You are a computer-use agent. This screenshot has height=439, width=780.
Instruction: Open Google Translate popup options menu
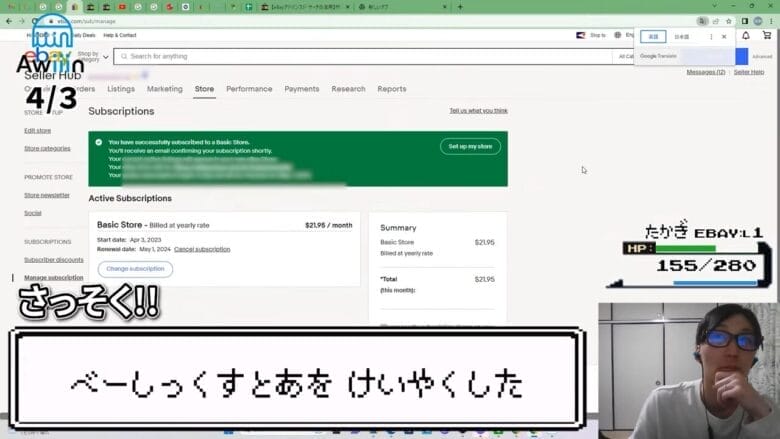pos(711,37)
